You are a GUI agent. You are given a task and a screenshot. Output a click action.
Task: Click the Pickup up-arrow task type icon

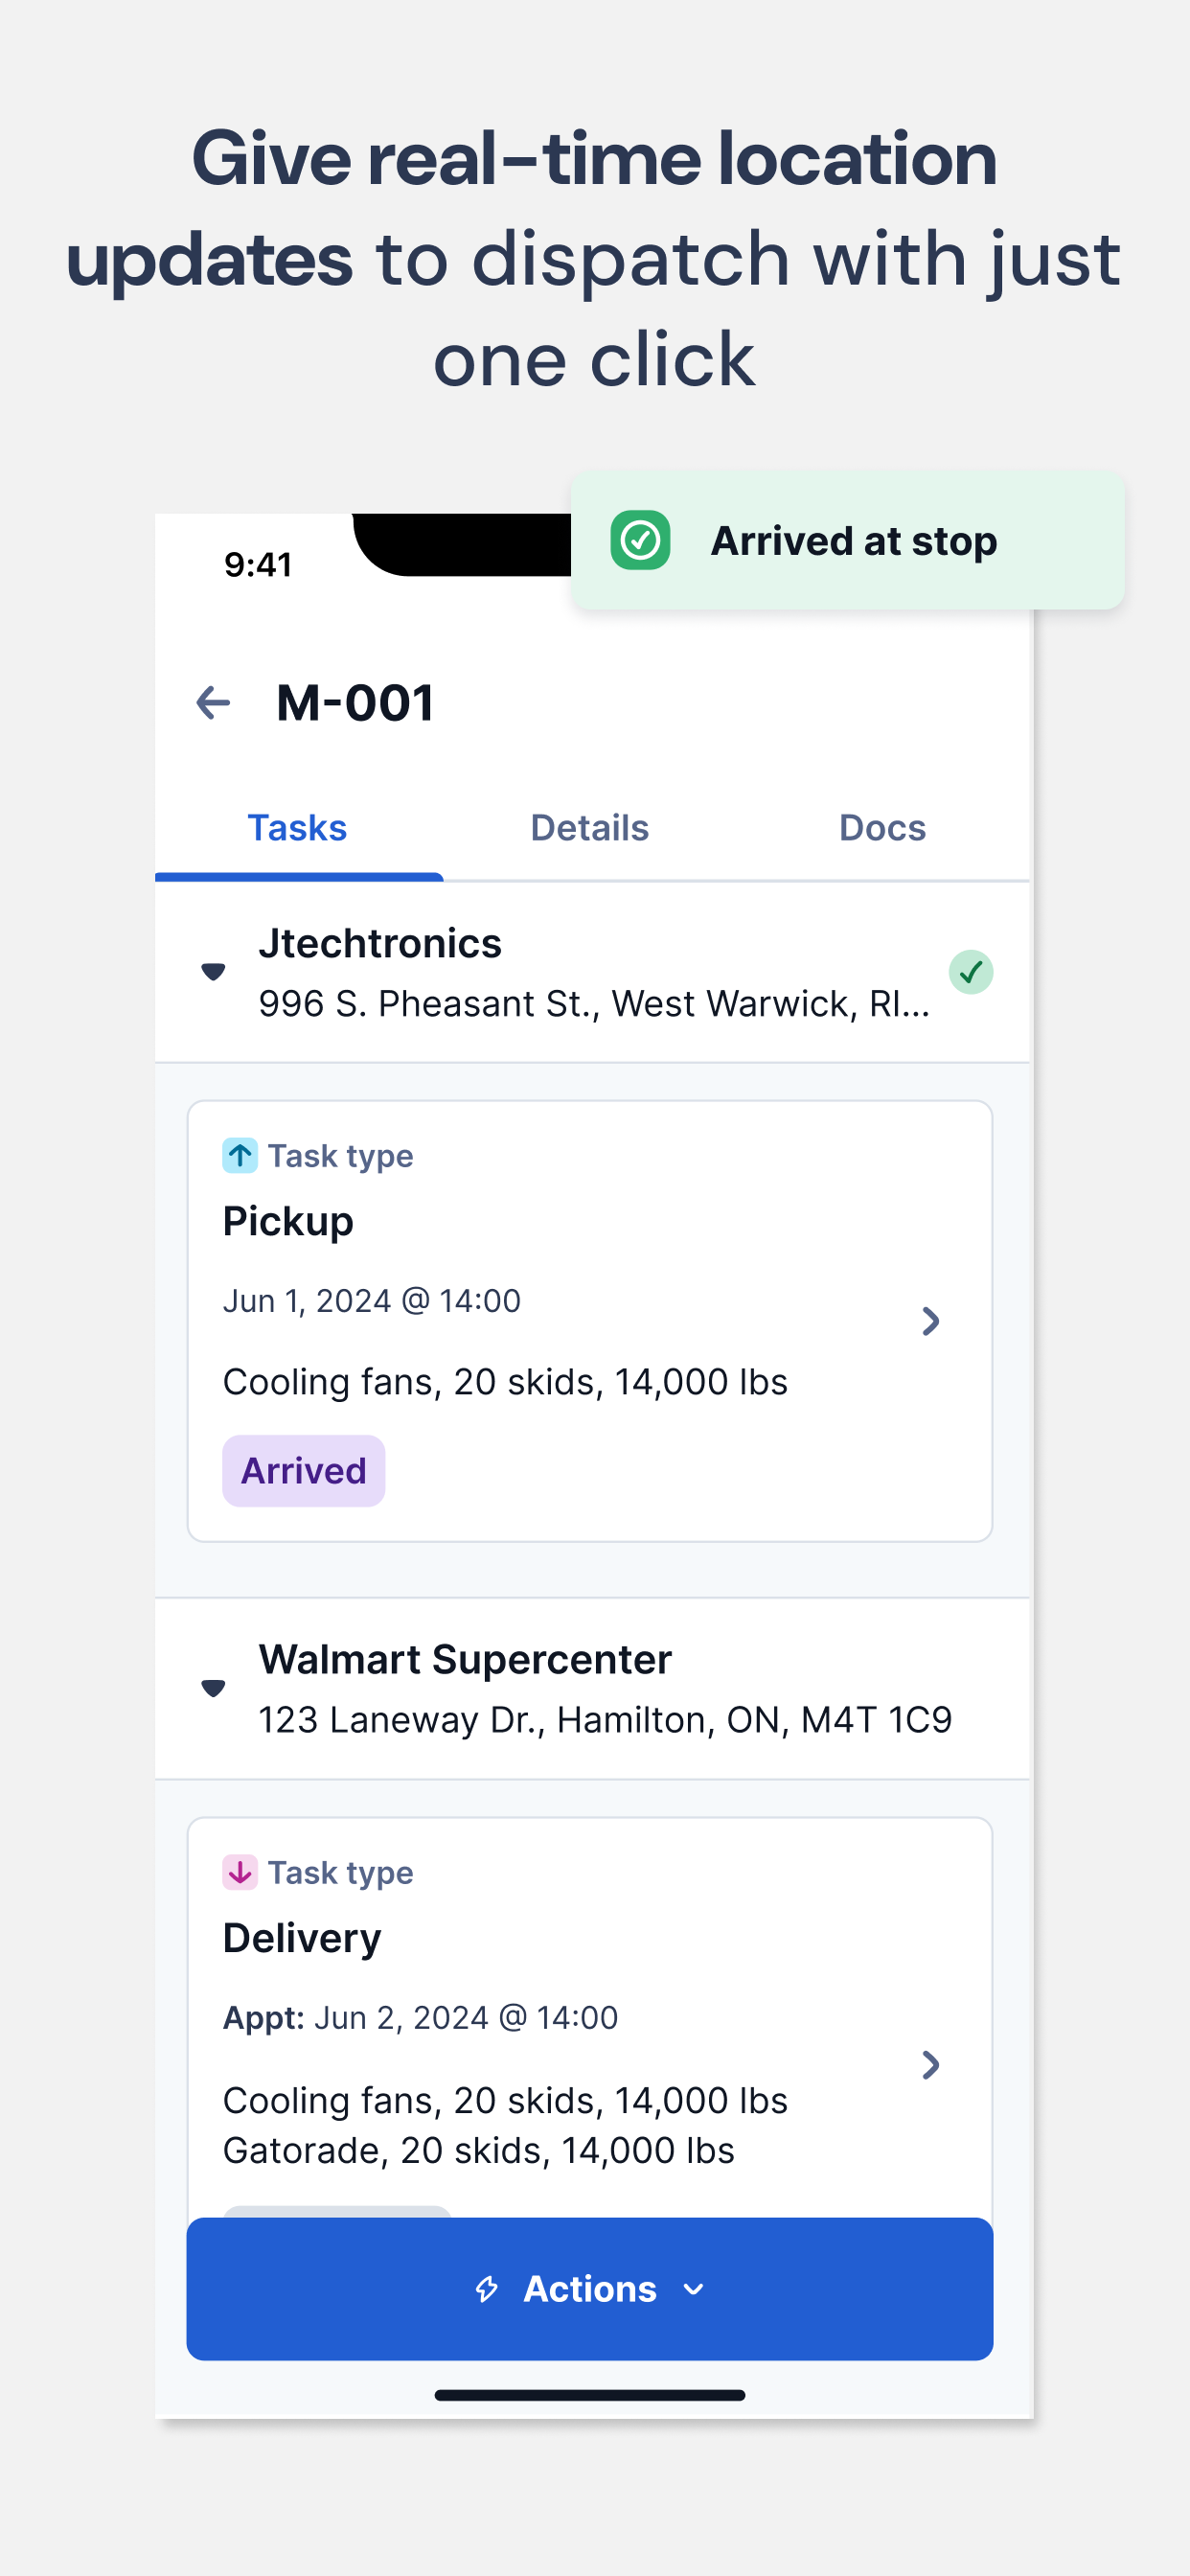click(240, 1156)
